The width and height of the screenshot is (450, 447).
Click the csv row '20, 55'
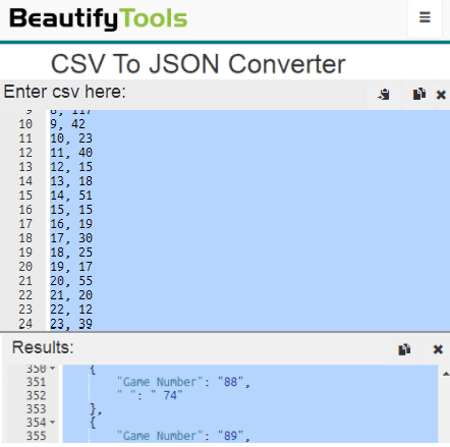coord(250,281)
